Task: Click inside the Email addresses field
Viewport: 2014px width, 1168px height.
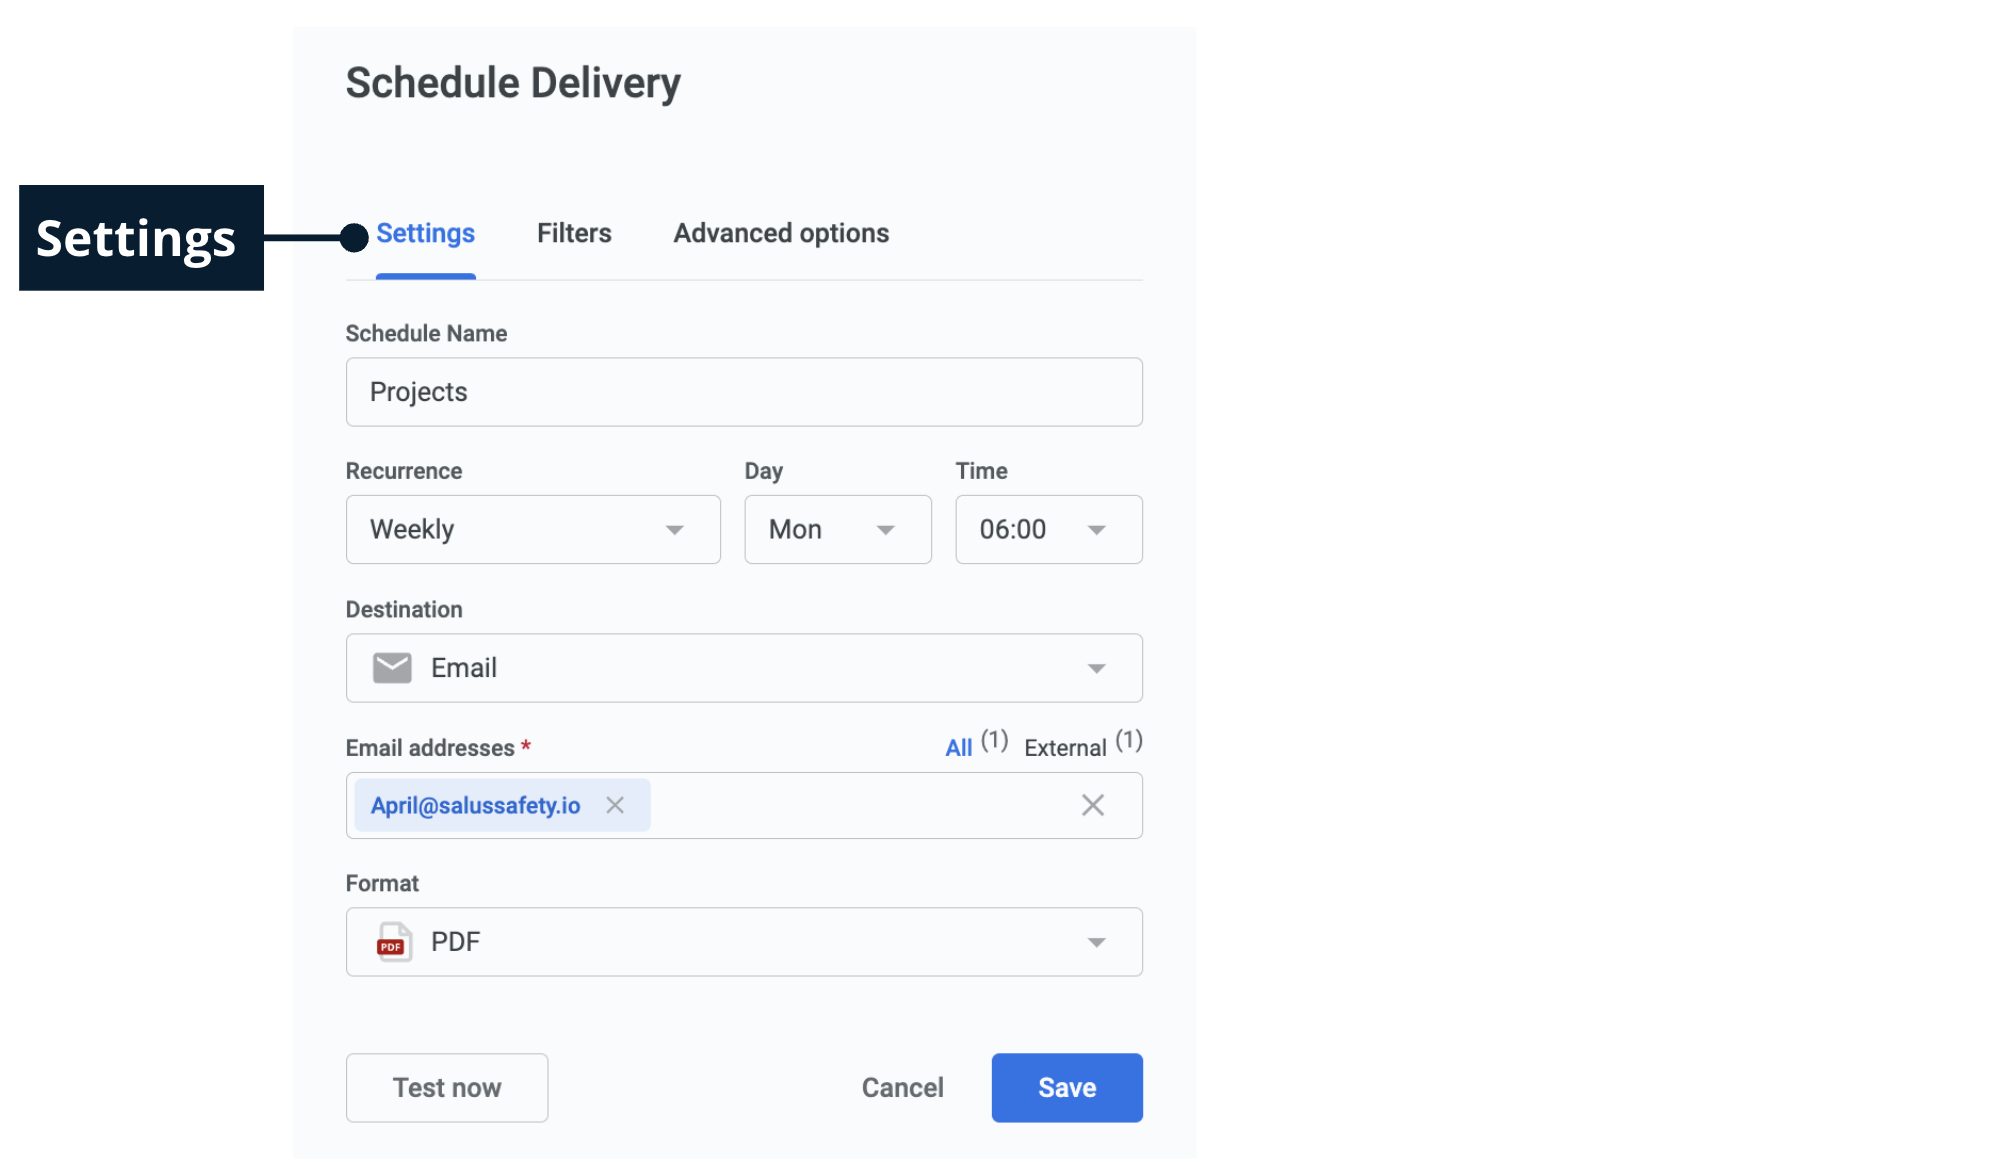Action: (x=860, y=805)
